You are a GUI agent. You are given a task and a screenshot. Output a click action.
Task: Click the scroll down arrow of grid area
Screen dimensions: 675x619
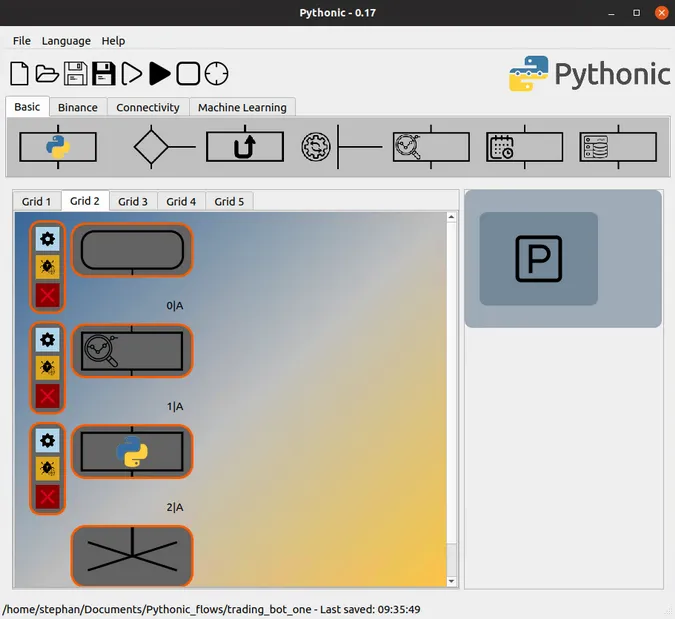(452, 580)
